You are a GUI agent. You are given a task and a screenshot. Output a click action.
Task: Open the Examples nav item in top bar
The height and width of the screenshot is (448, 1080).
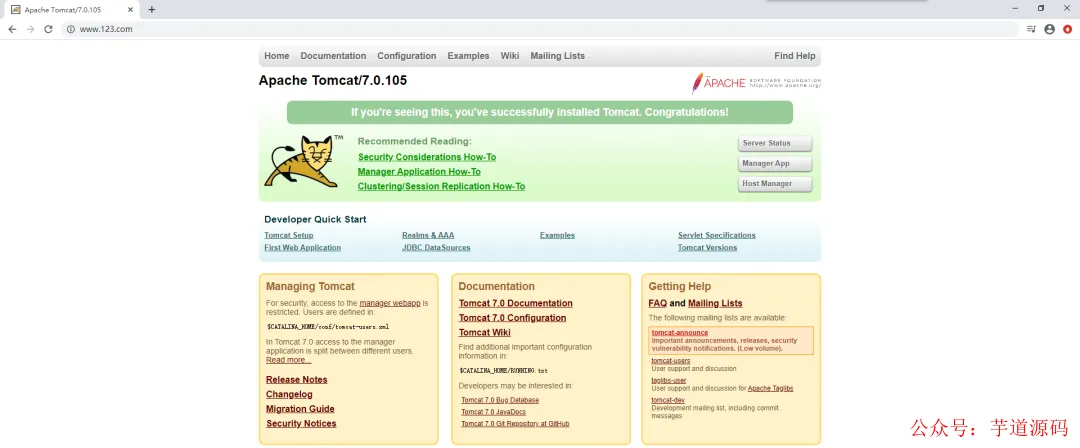click(x=468, y=56)
